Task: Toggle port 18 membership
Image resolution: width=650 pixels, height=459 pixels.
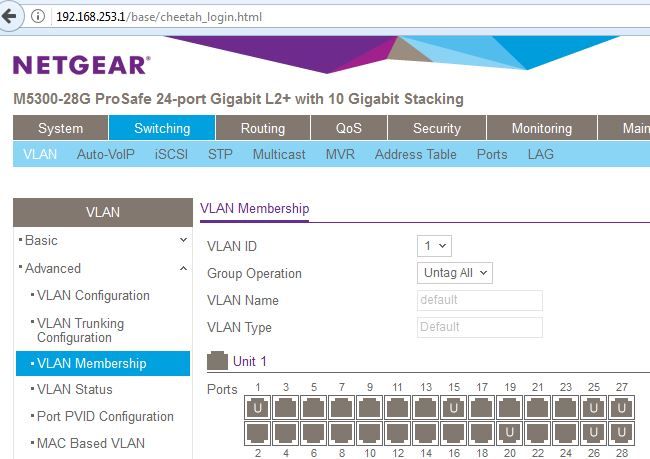Action: click(481, 432)
